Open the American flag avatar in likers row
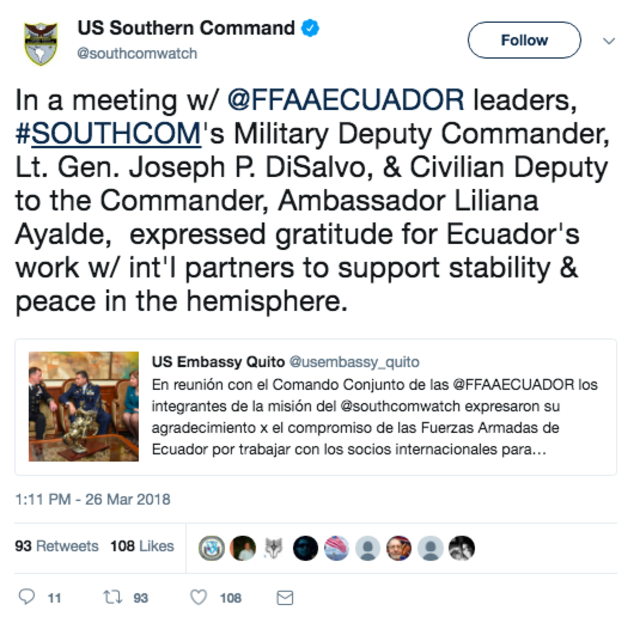Screen dimensions: 640x629 coord(336,548)
